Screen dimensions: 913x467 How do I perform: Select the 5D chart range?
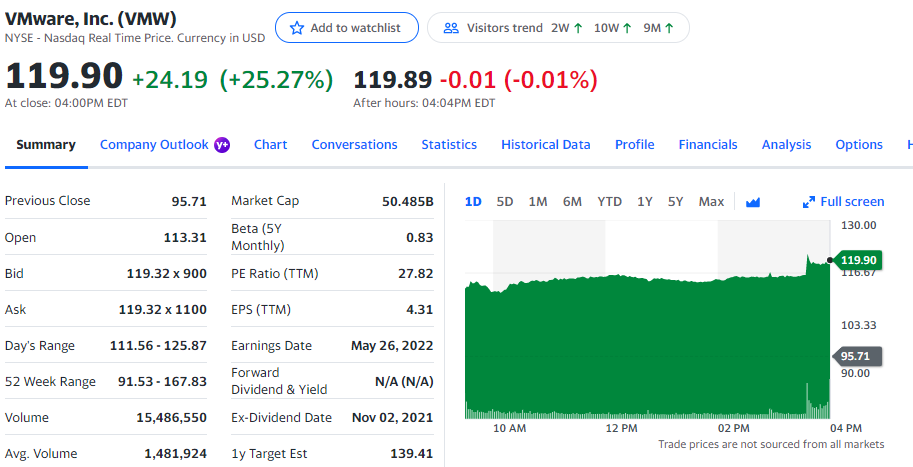505,202
